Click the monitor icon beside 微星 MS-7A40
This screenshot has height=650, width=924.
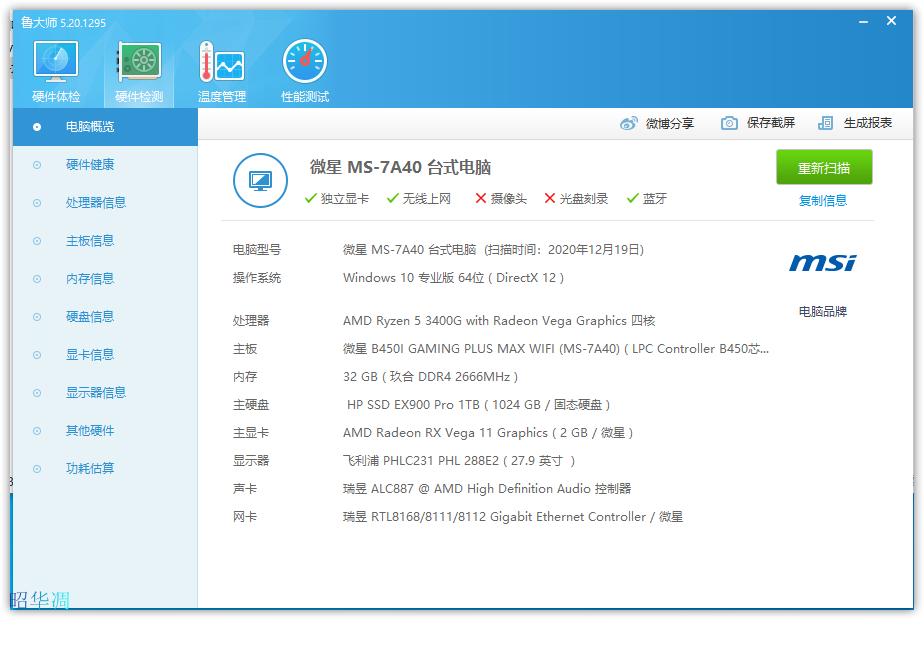pos(260,181)
